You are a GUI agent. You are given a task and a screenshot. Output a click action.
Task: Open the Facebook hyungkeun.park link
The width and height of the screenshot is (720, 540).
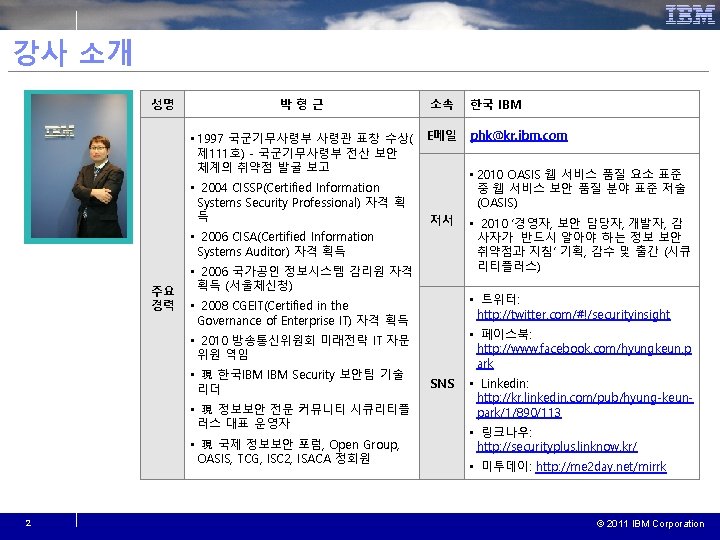584,356
